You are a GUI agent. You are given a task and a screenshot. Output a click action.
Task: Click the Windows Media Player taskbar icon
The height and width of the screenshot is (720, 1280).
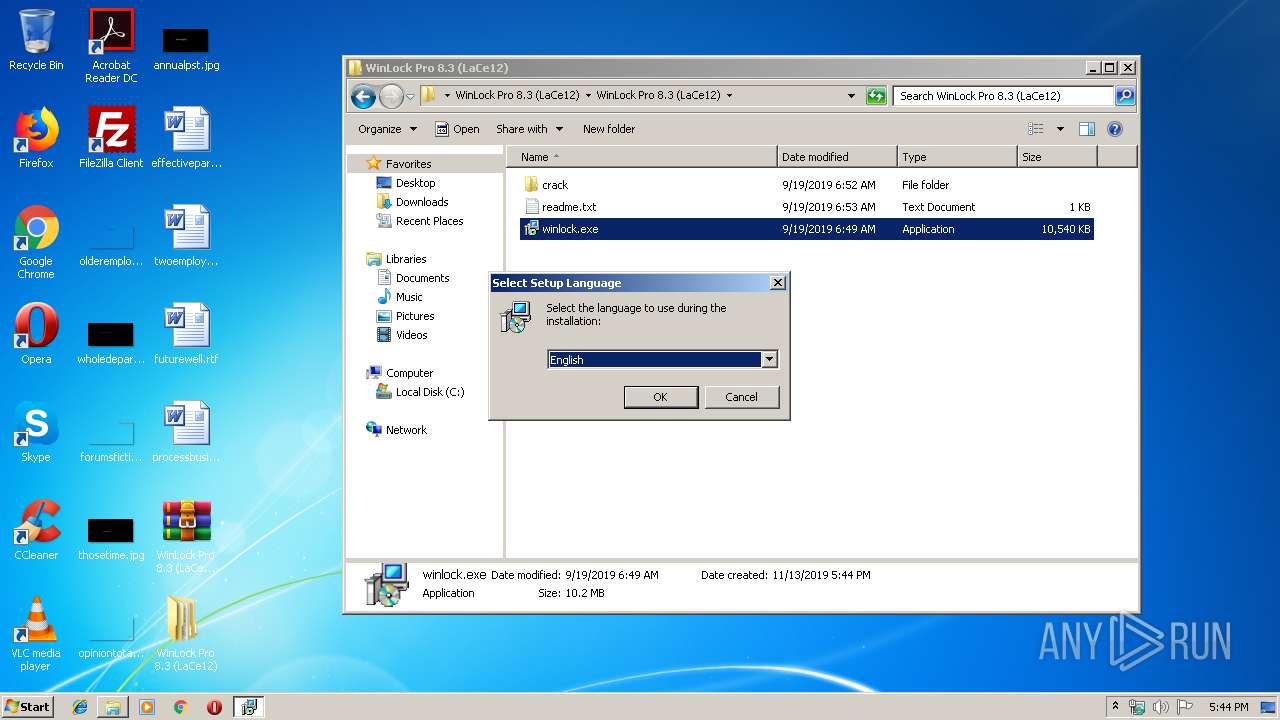coord(147,706)
